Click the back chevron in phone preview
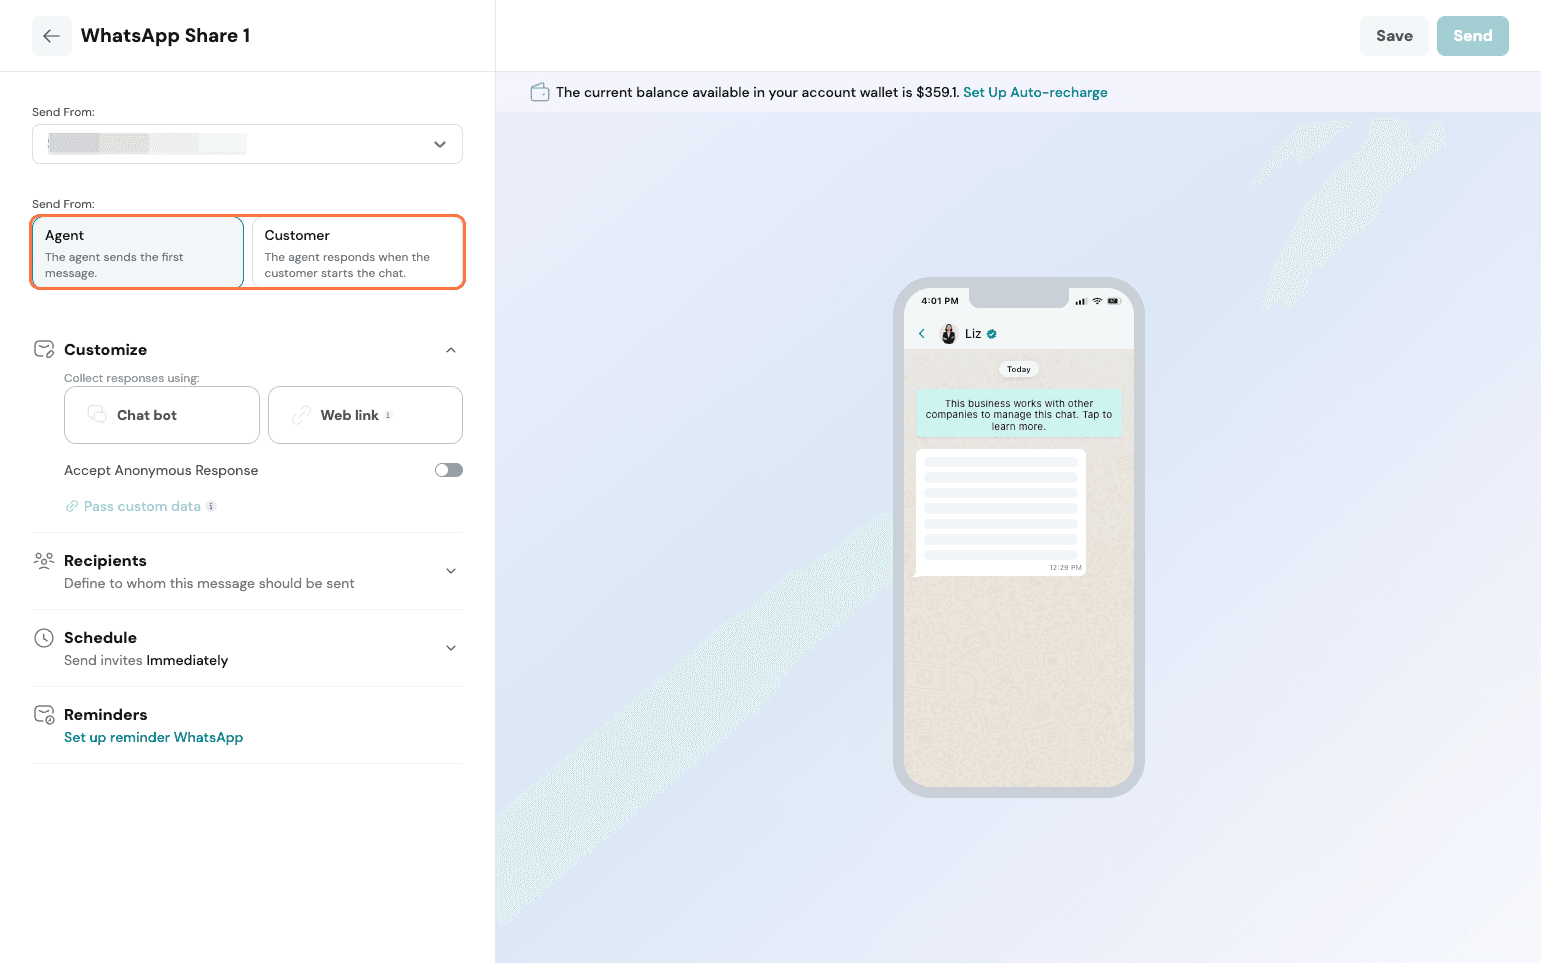 pos(922,334)
